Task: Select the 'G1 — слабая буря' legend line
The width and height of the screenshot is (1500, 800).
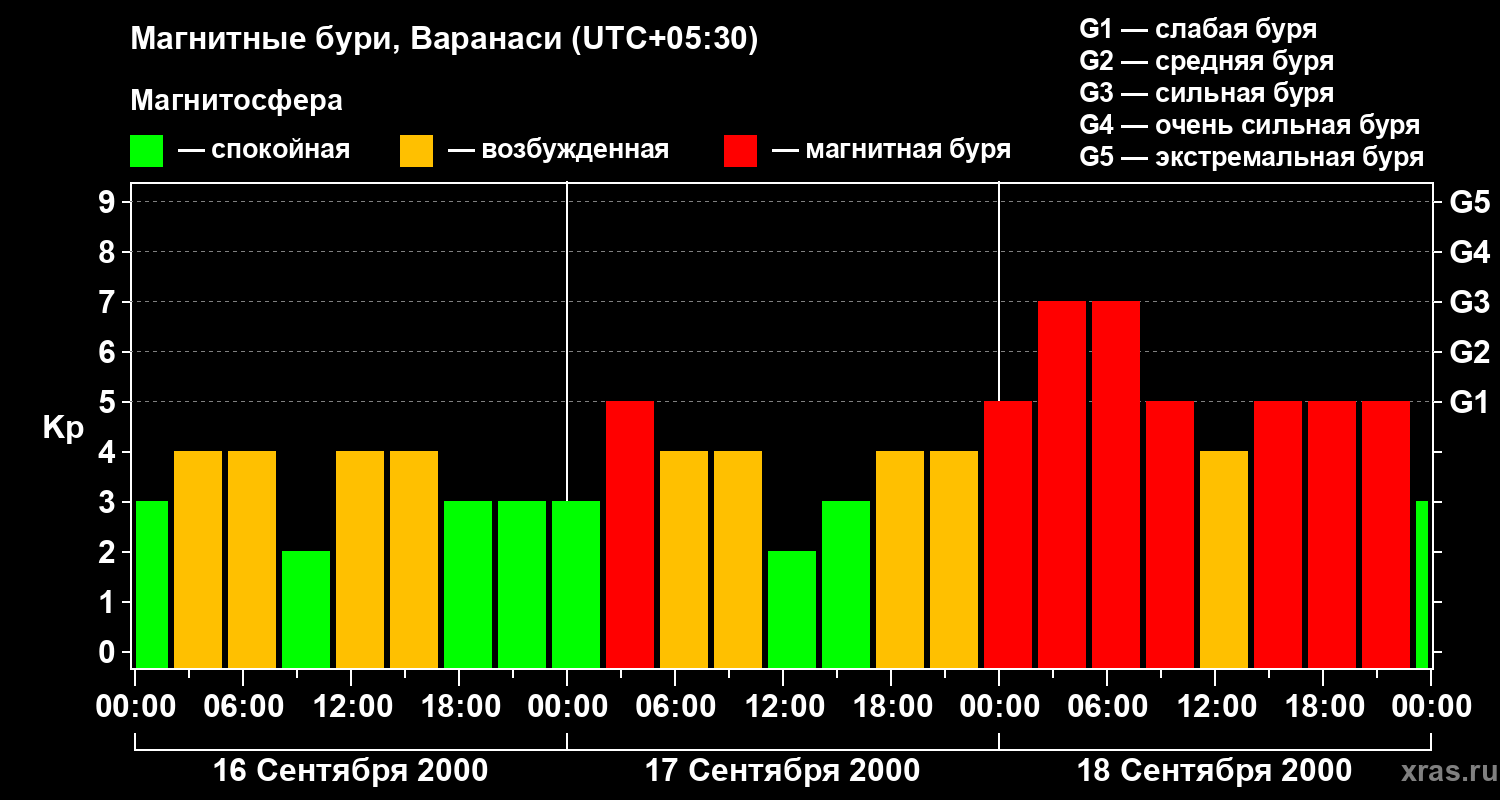Action: [1198, 29]
